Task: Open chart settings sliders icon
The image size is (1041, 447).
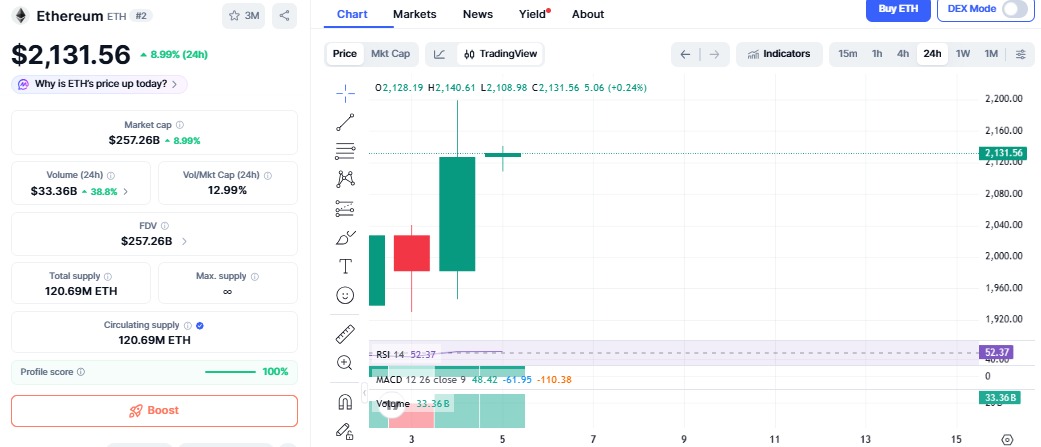Action: pyautogui.click(x=1020, y=54)
